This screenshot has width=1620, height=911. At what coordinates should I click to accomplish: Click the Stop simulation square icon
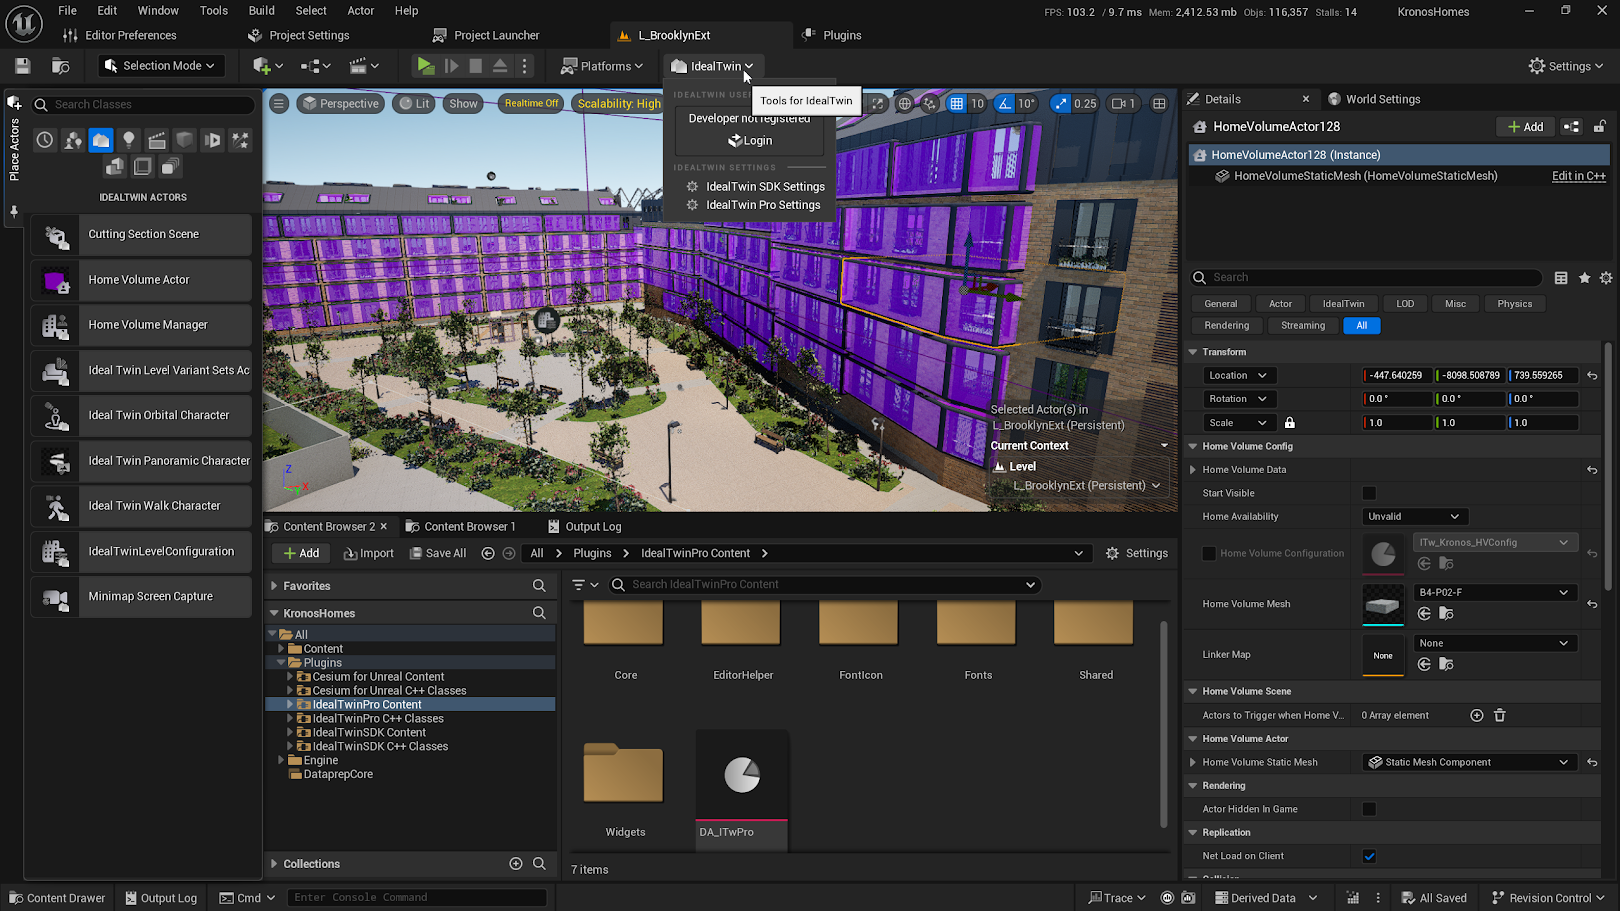coord(476,66)
